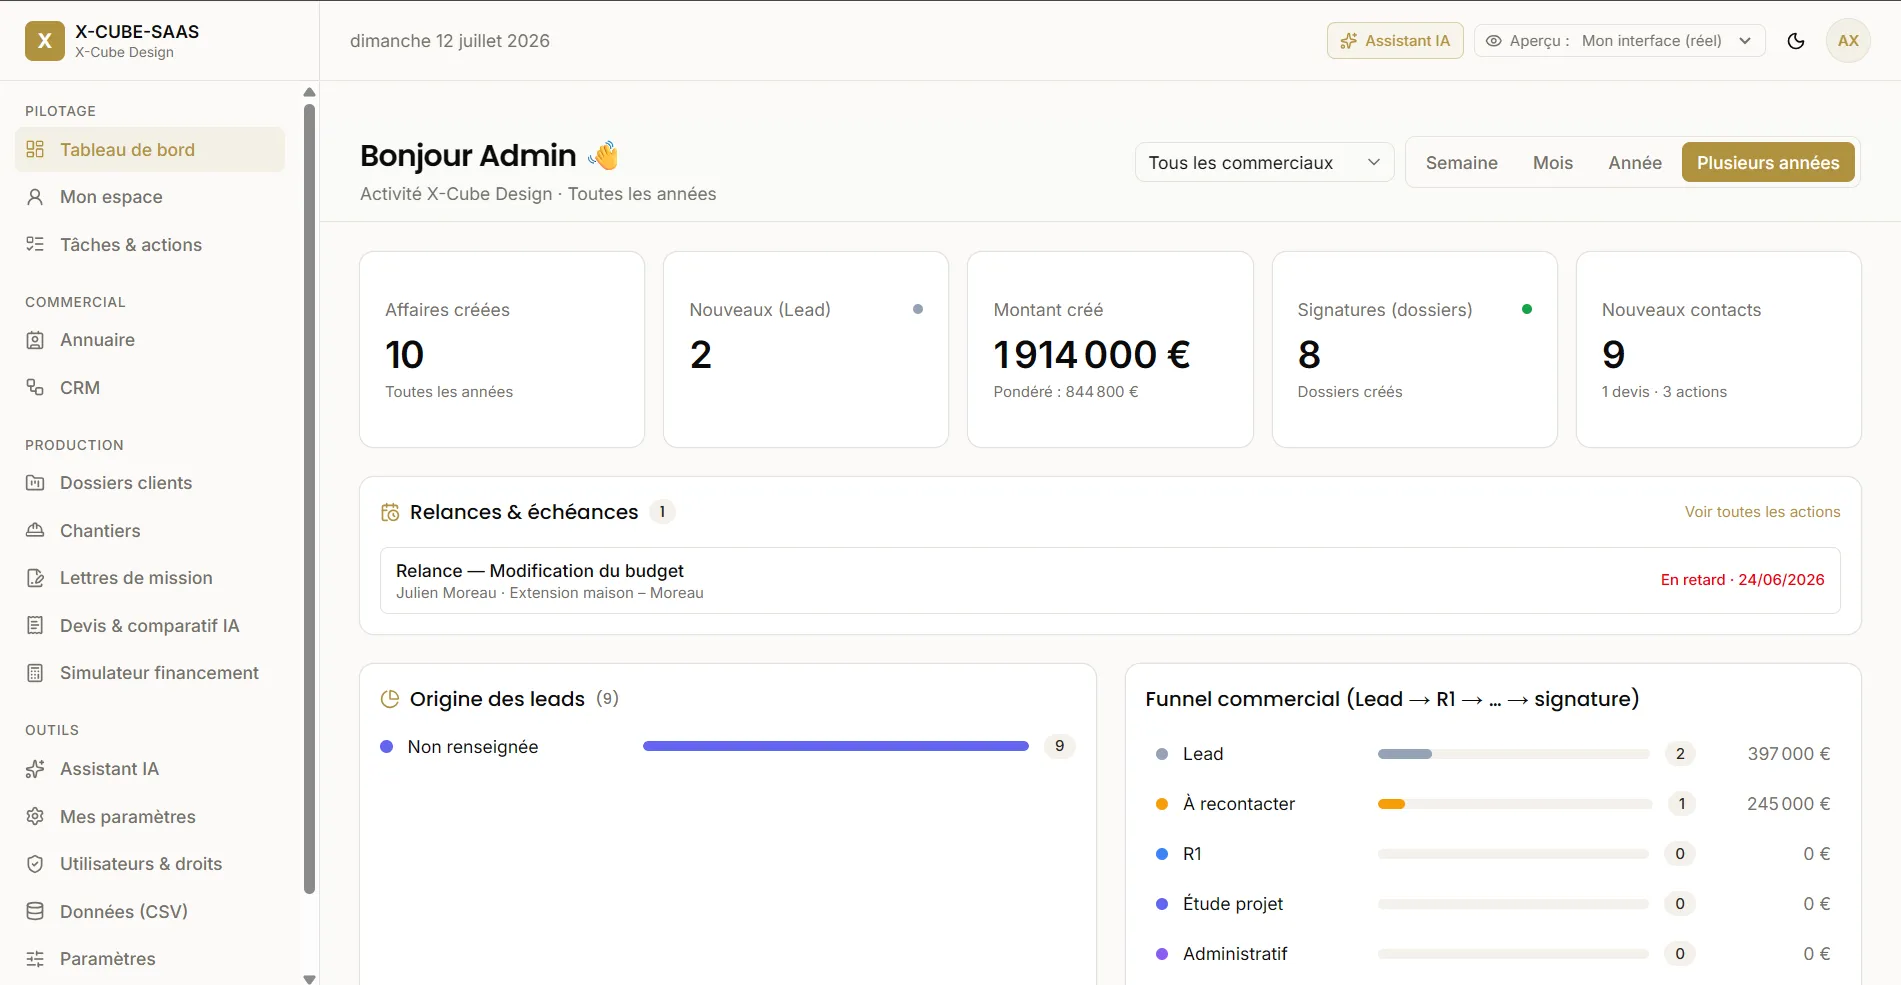Click the Lead funnel progress bar
This screenshot has height=985, width=1901.
click(1513, 754)
